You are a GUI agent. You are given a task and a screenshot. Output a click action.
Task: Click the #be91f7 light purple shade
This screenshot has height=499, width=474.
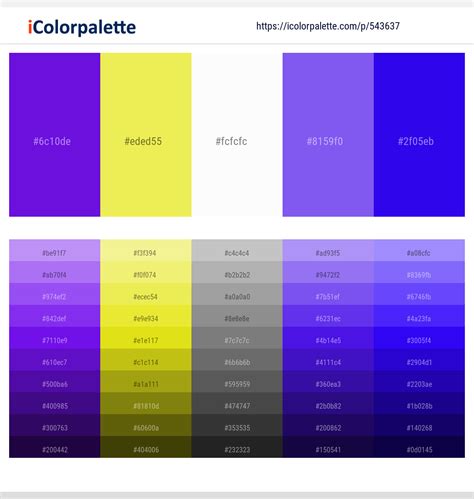pyautogui.click(x=55, y=250)
